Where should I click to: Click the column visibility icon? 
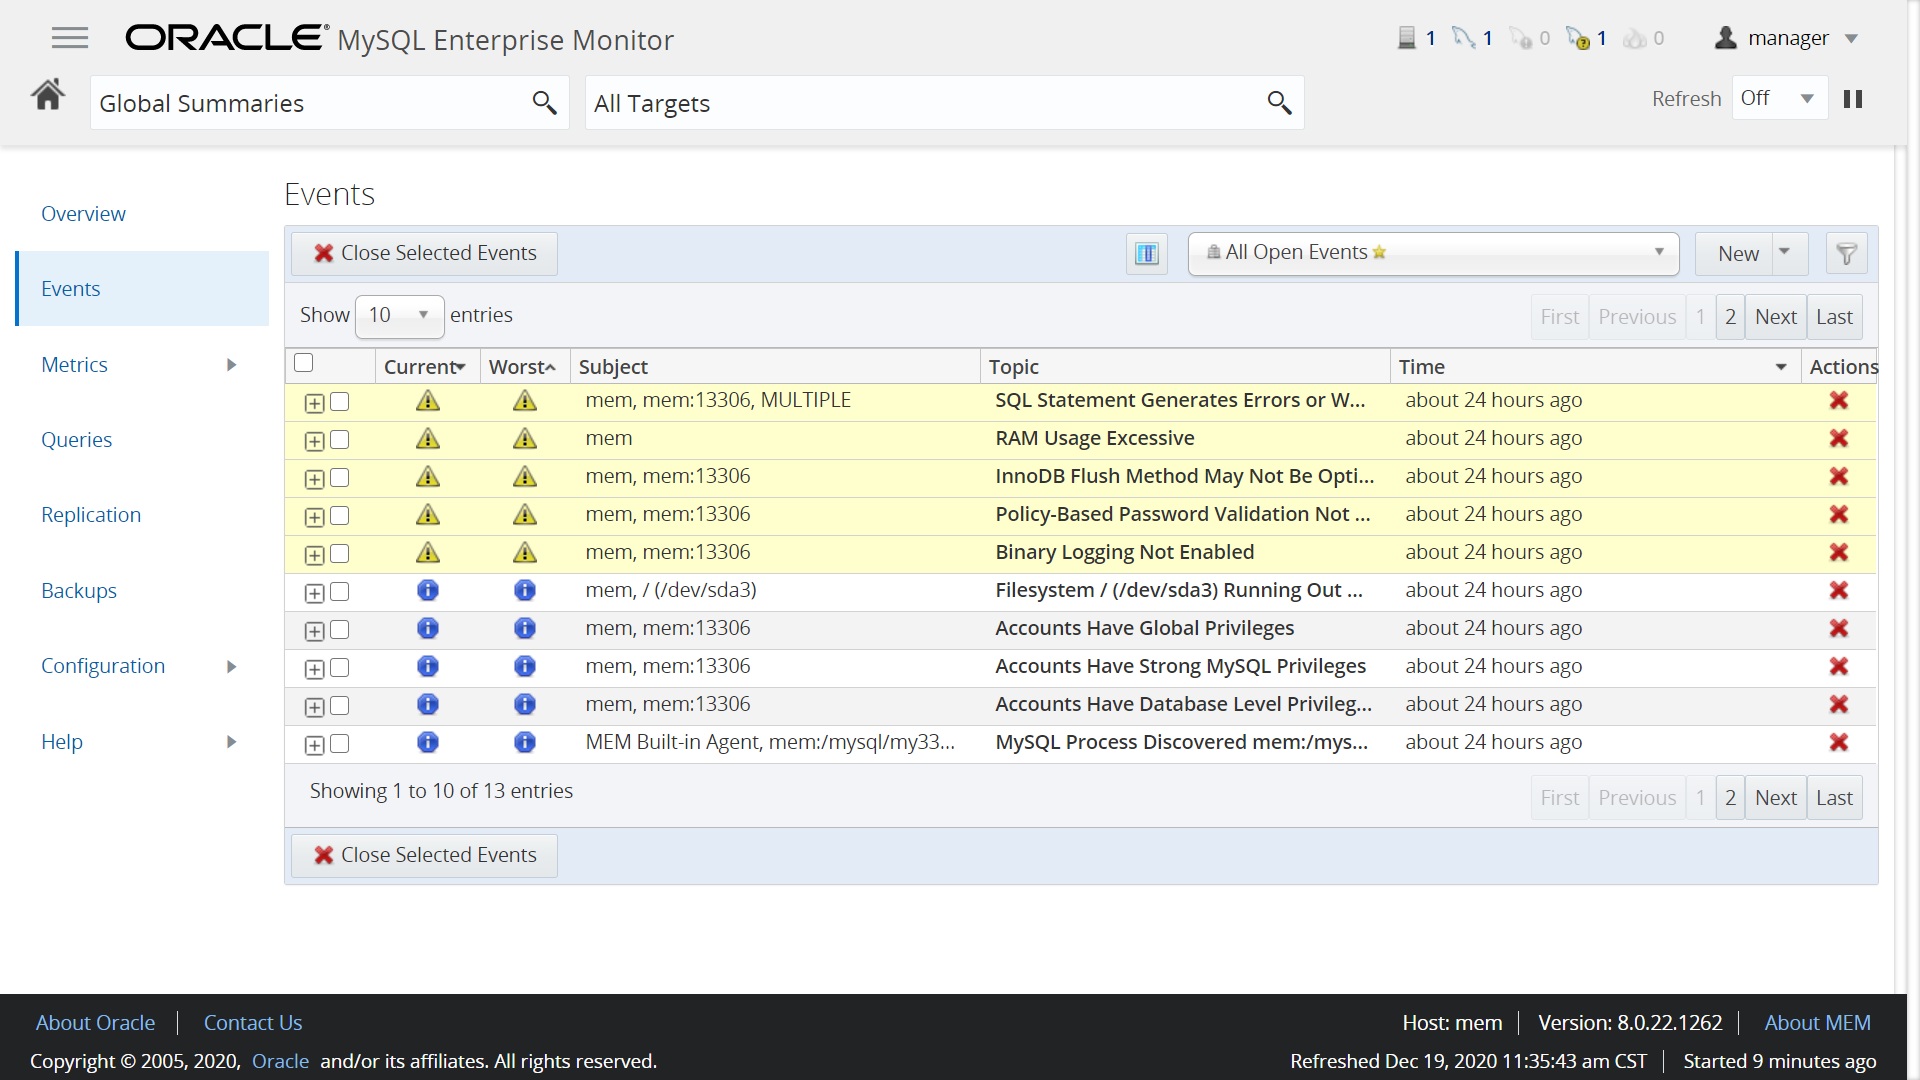1146,254
